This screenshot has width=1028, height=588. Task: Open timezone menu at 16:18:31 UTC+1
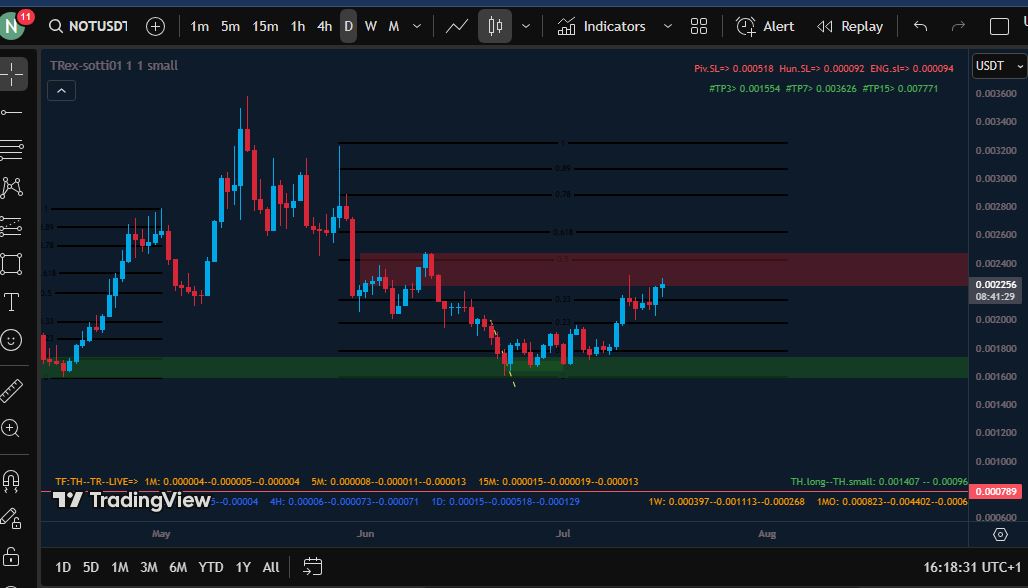[972, 567]
